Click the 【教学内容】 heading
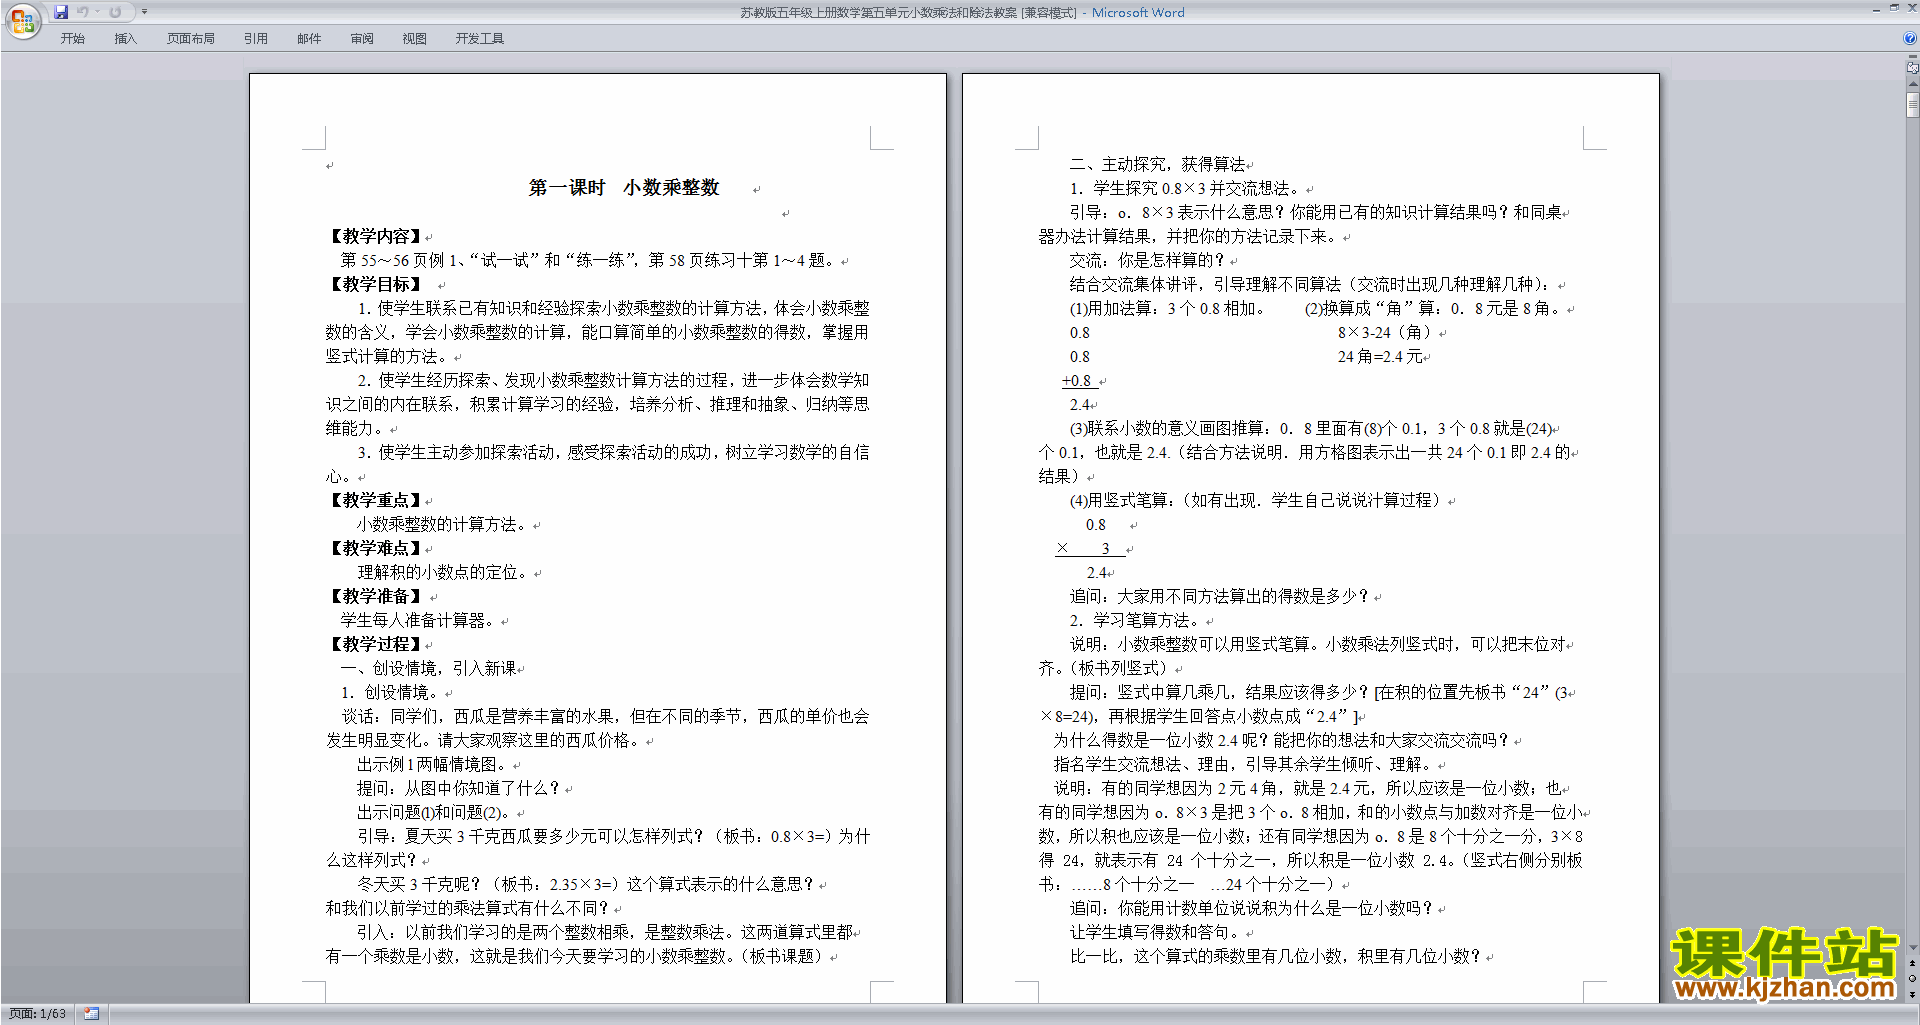The width and height of the screenshot is (1920, 1025). (376, 236)
